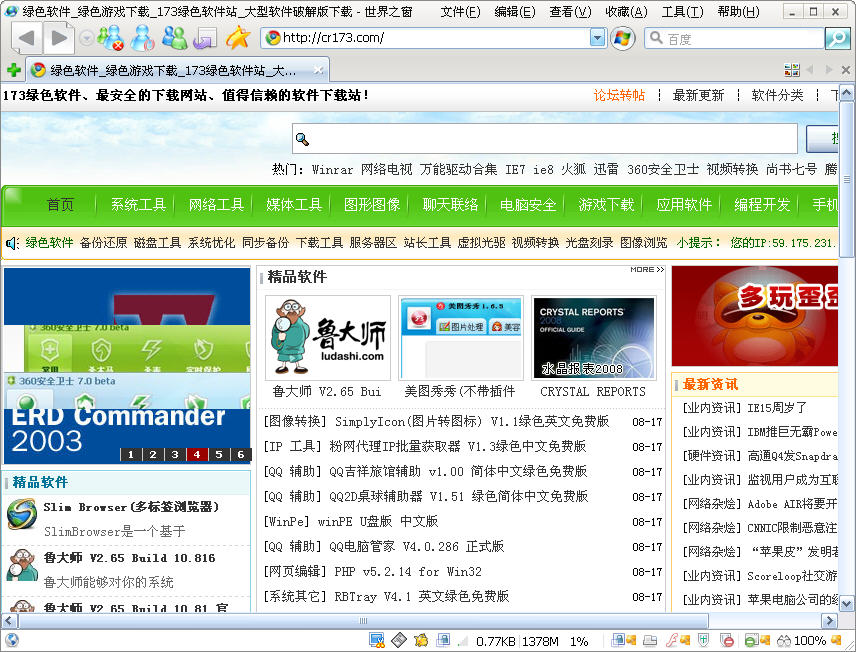This screenshot has height=652, width=856.
Task: Click the round Windows logo button
Action: pyautogui.click(x=622, y=38)
